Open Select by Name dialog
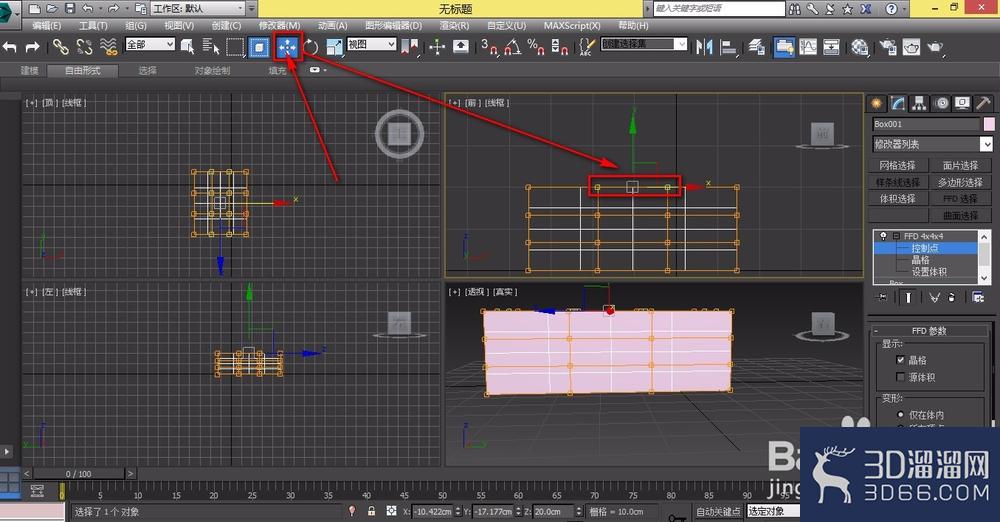Image resolution: width=1000 pixels, height=522 pixels. pos(210,47)
